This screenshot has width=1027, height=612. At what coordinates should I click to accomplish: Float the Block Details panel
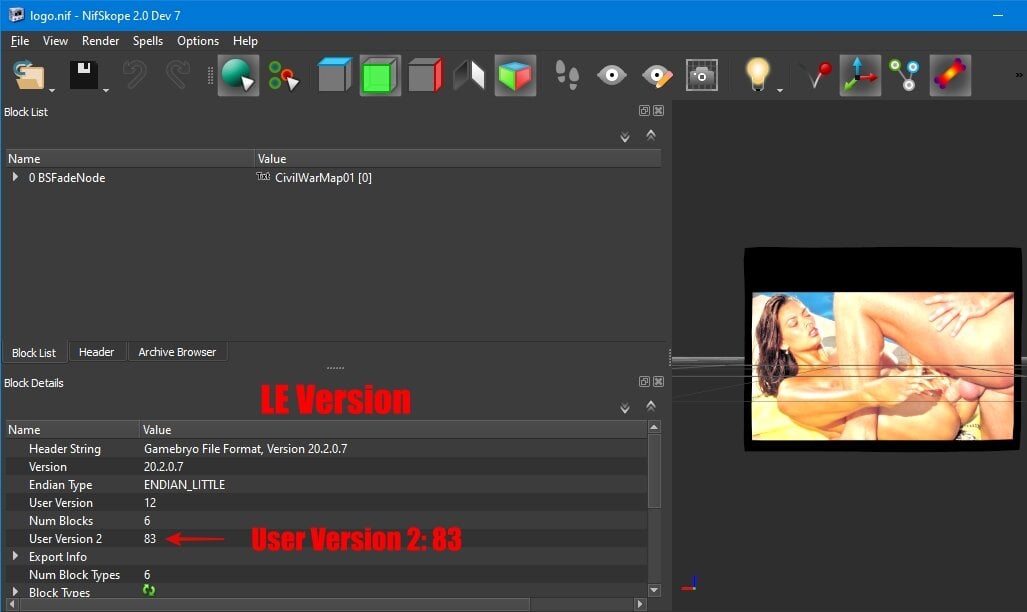click(x=644, y=381)
